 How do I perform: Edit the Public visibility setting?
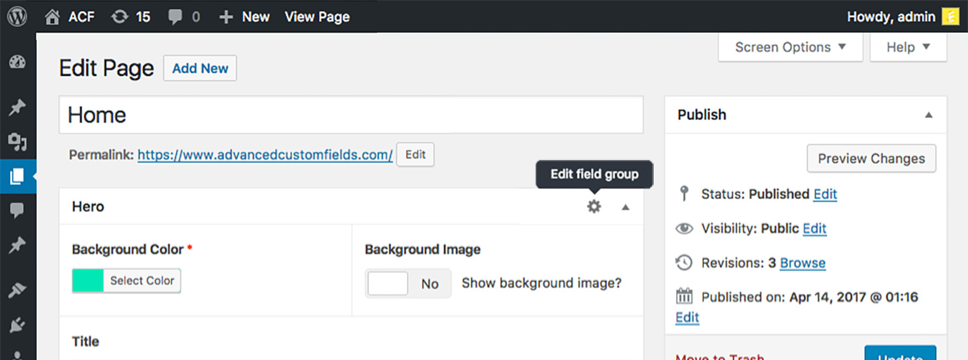tap(814, 228)
